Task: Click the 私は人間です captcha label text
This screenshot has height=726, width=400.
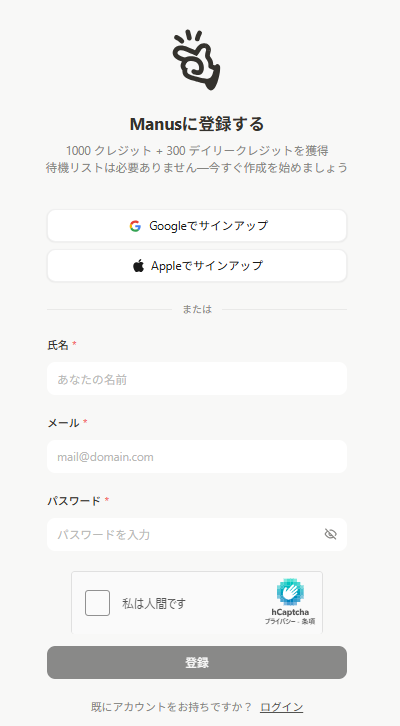Action: click(x=154, y=603)
